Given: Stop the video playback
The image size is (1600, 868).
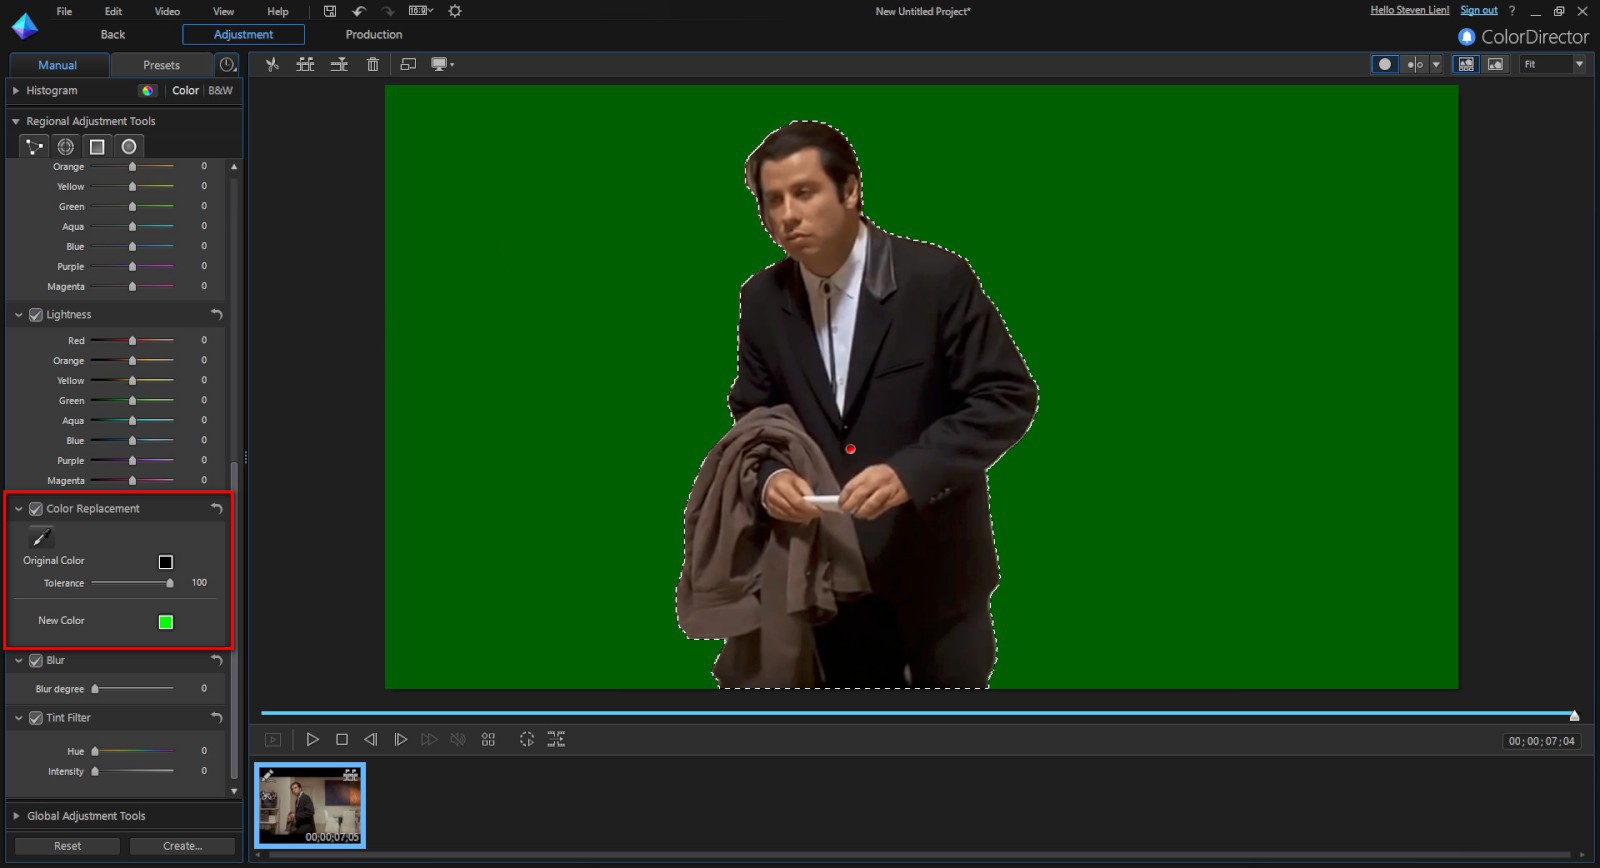Looking at the screenshot, I should [x=342, y=739].
